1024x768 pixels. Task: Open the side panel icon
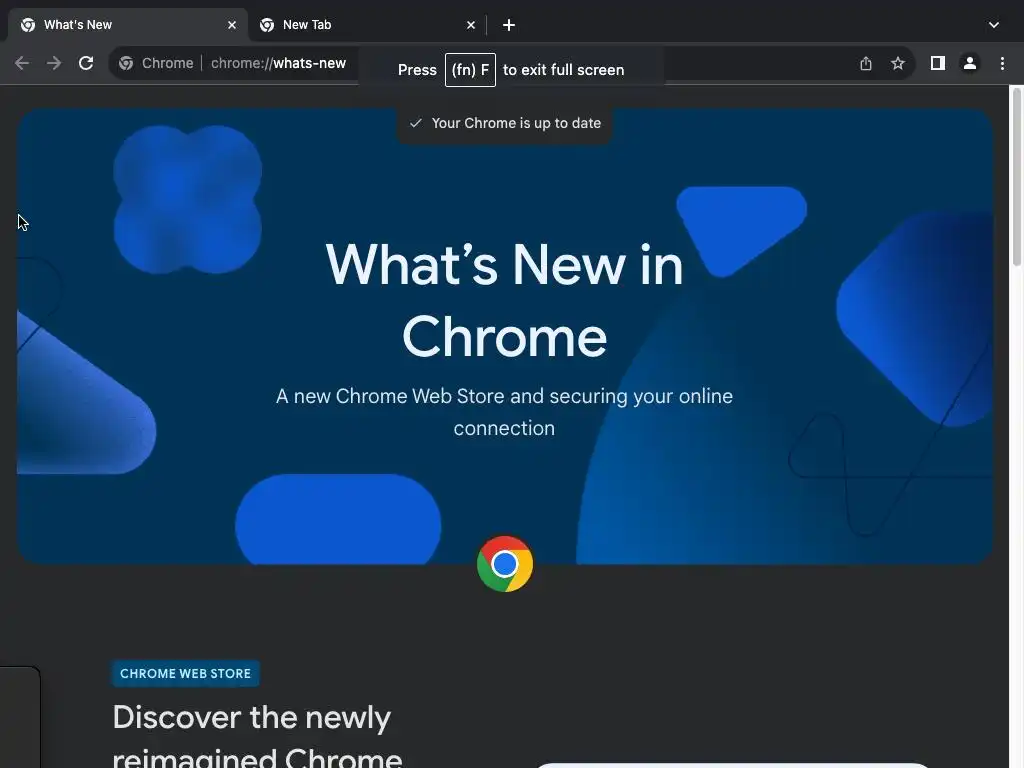[938, 63]
